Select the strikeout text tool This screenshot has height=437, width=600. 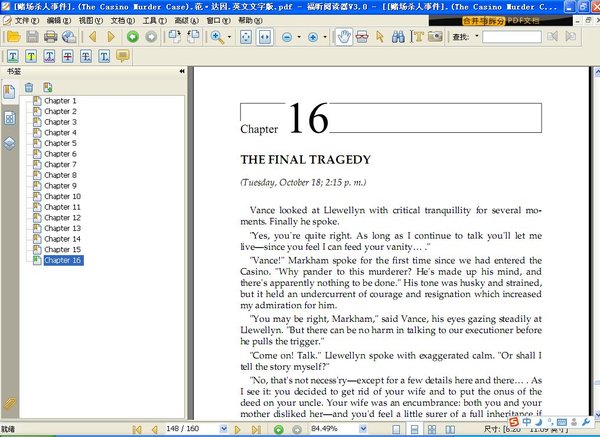click(x=68, y=56)
